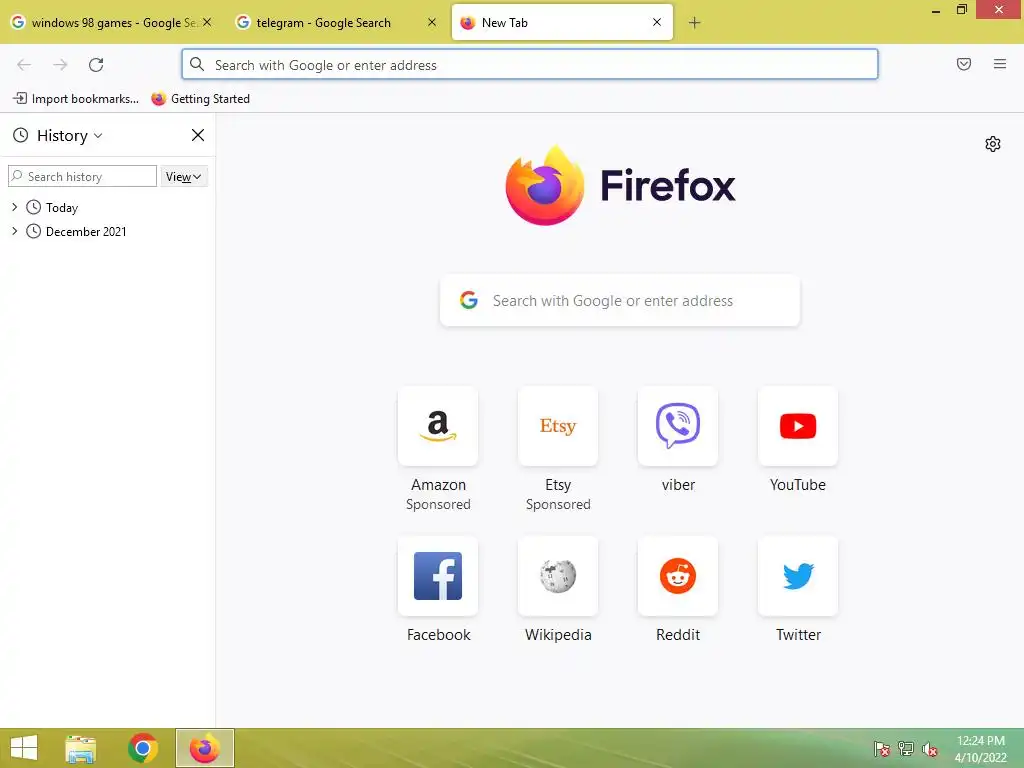The width and height of the screenshot is (1024, 768).
Task: Open new tab personalization gear
Action: pos(993,144)
